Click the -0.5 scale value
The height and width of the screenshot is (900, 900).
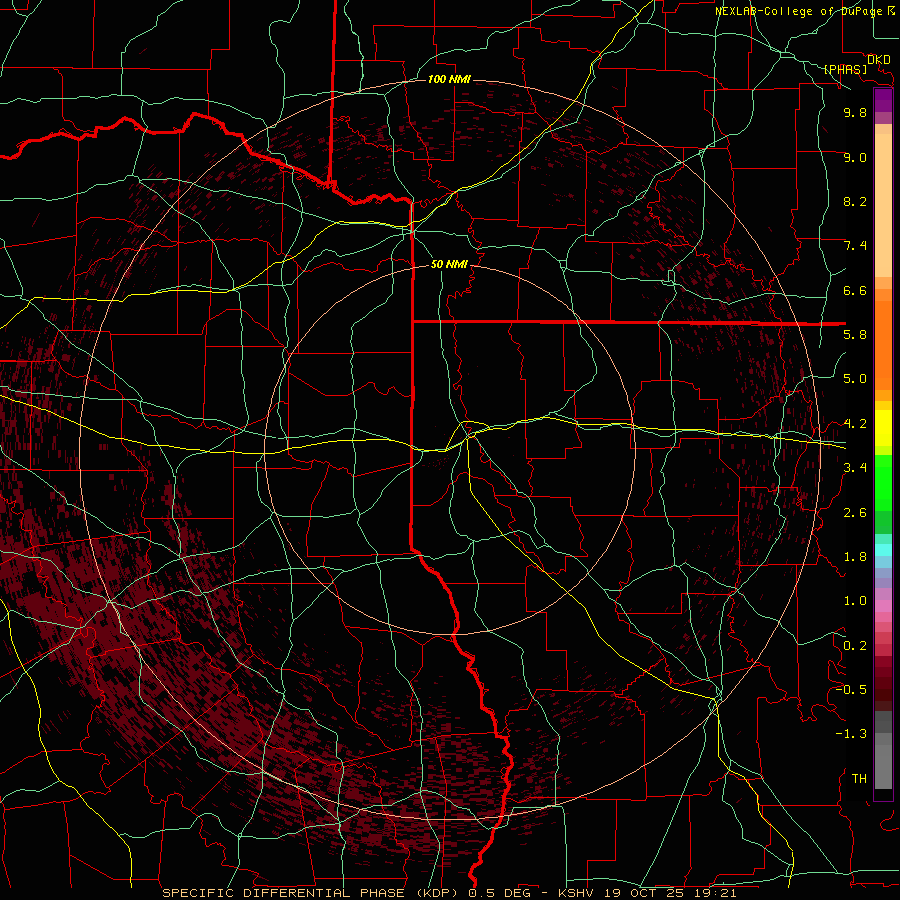click(851, 690)
